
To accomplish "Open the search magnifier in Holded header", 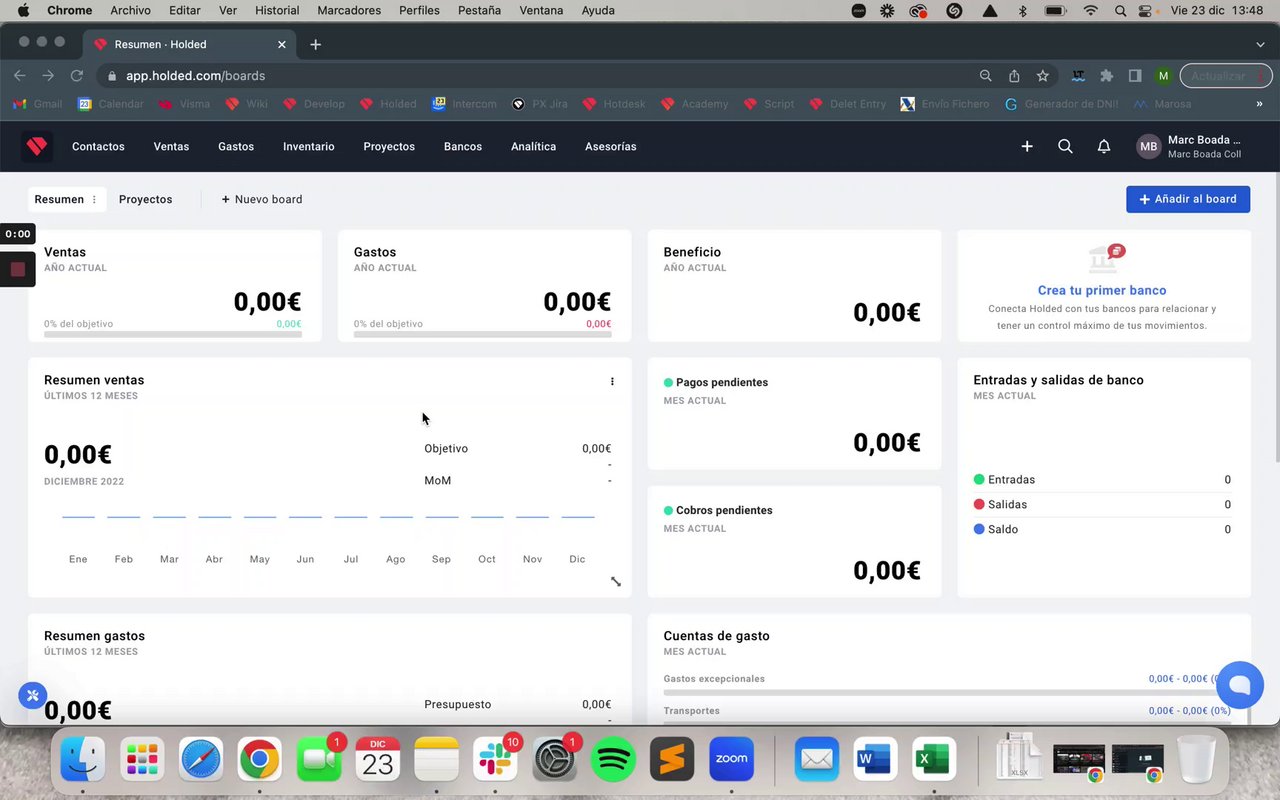I will click(x=1065, y=147).
